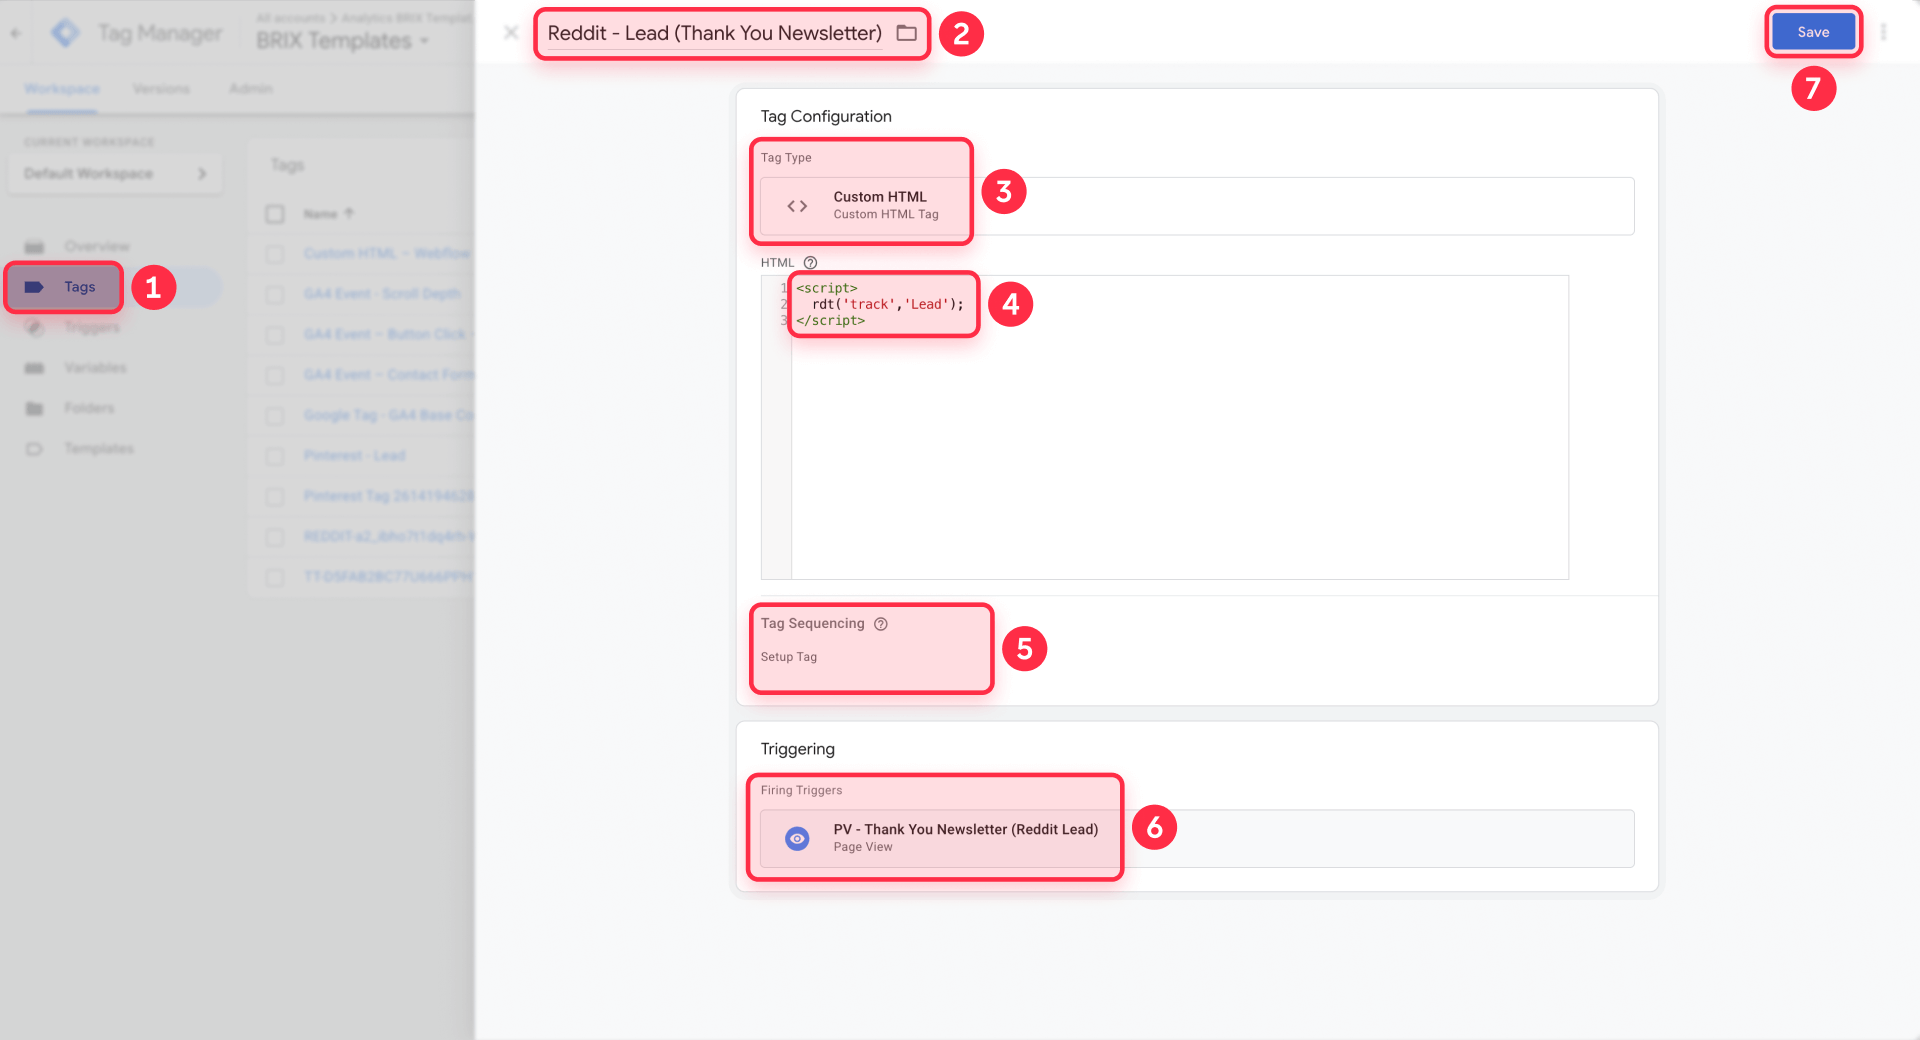Open the GA4 Event - Button Click tag

388,334
